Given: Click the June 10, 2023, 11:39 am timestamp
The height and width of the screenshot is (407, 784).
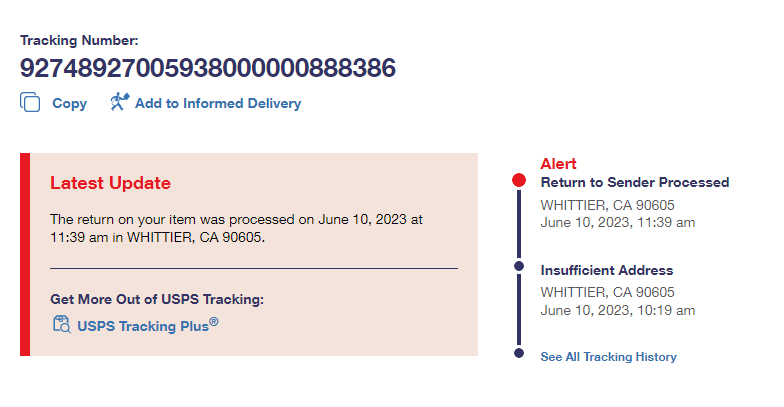Looking at the screenshot, I should coord(617,222).
